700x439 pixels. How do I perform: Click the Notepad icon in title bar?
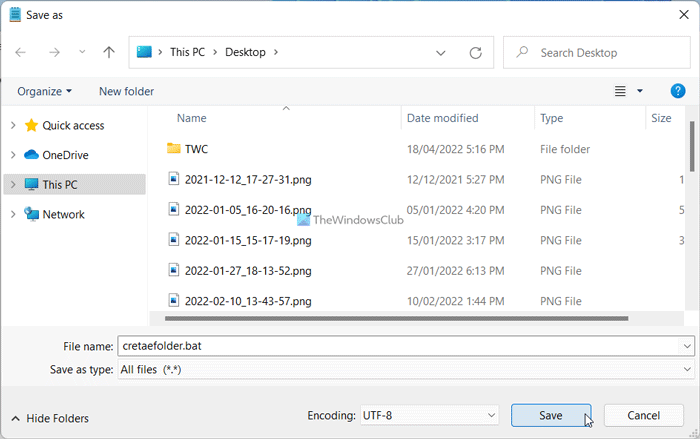(x=15, y=15)
